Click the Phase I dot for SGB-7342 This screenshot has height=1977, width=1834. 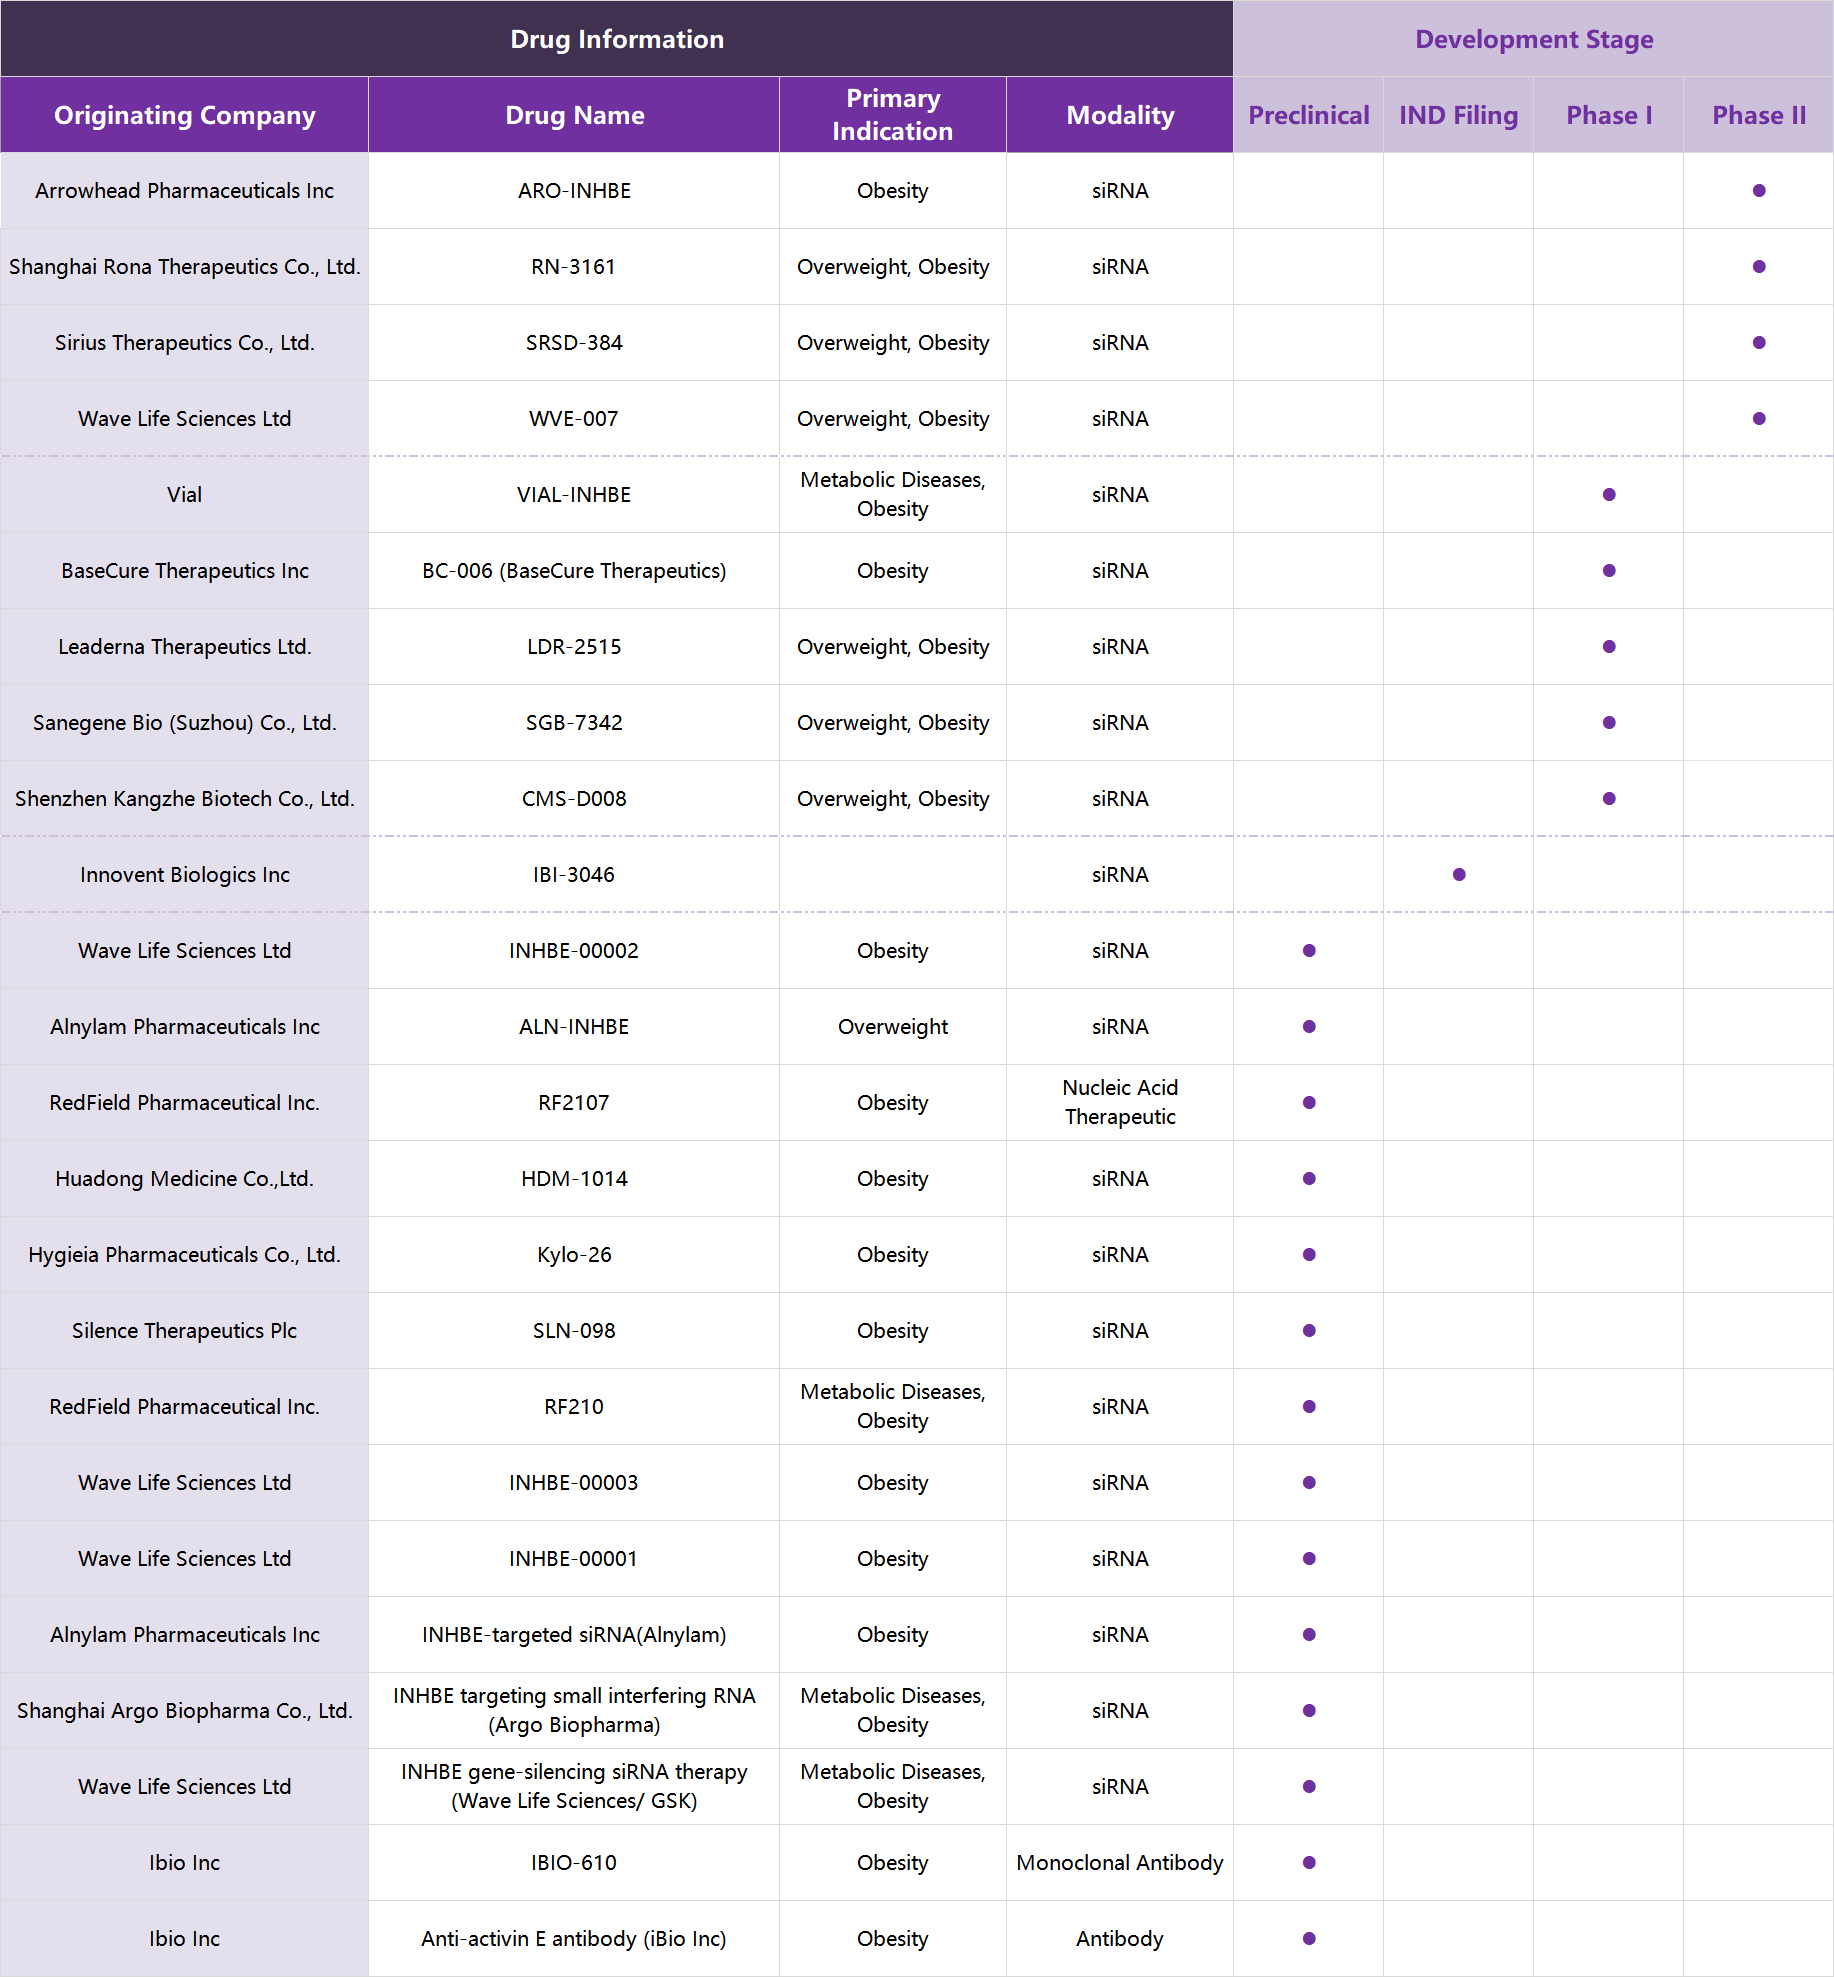point(1609,723)
